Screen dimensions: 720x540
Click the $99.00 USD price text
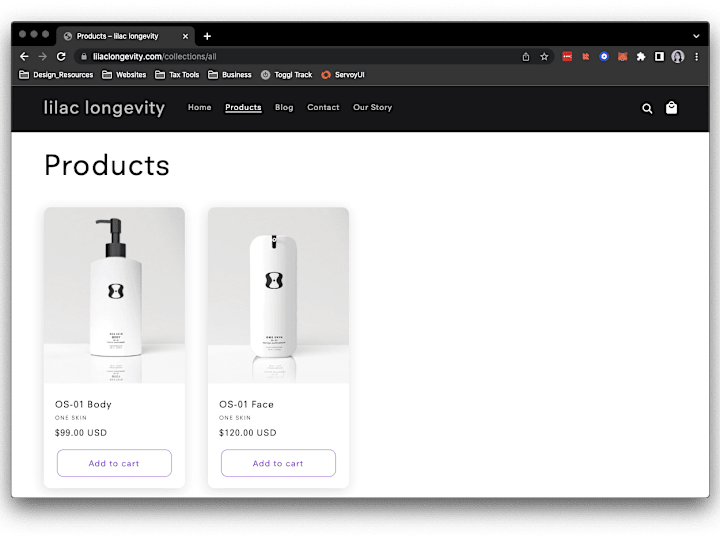(x=81, y=433)
